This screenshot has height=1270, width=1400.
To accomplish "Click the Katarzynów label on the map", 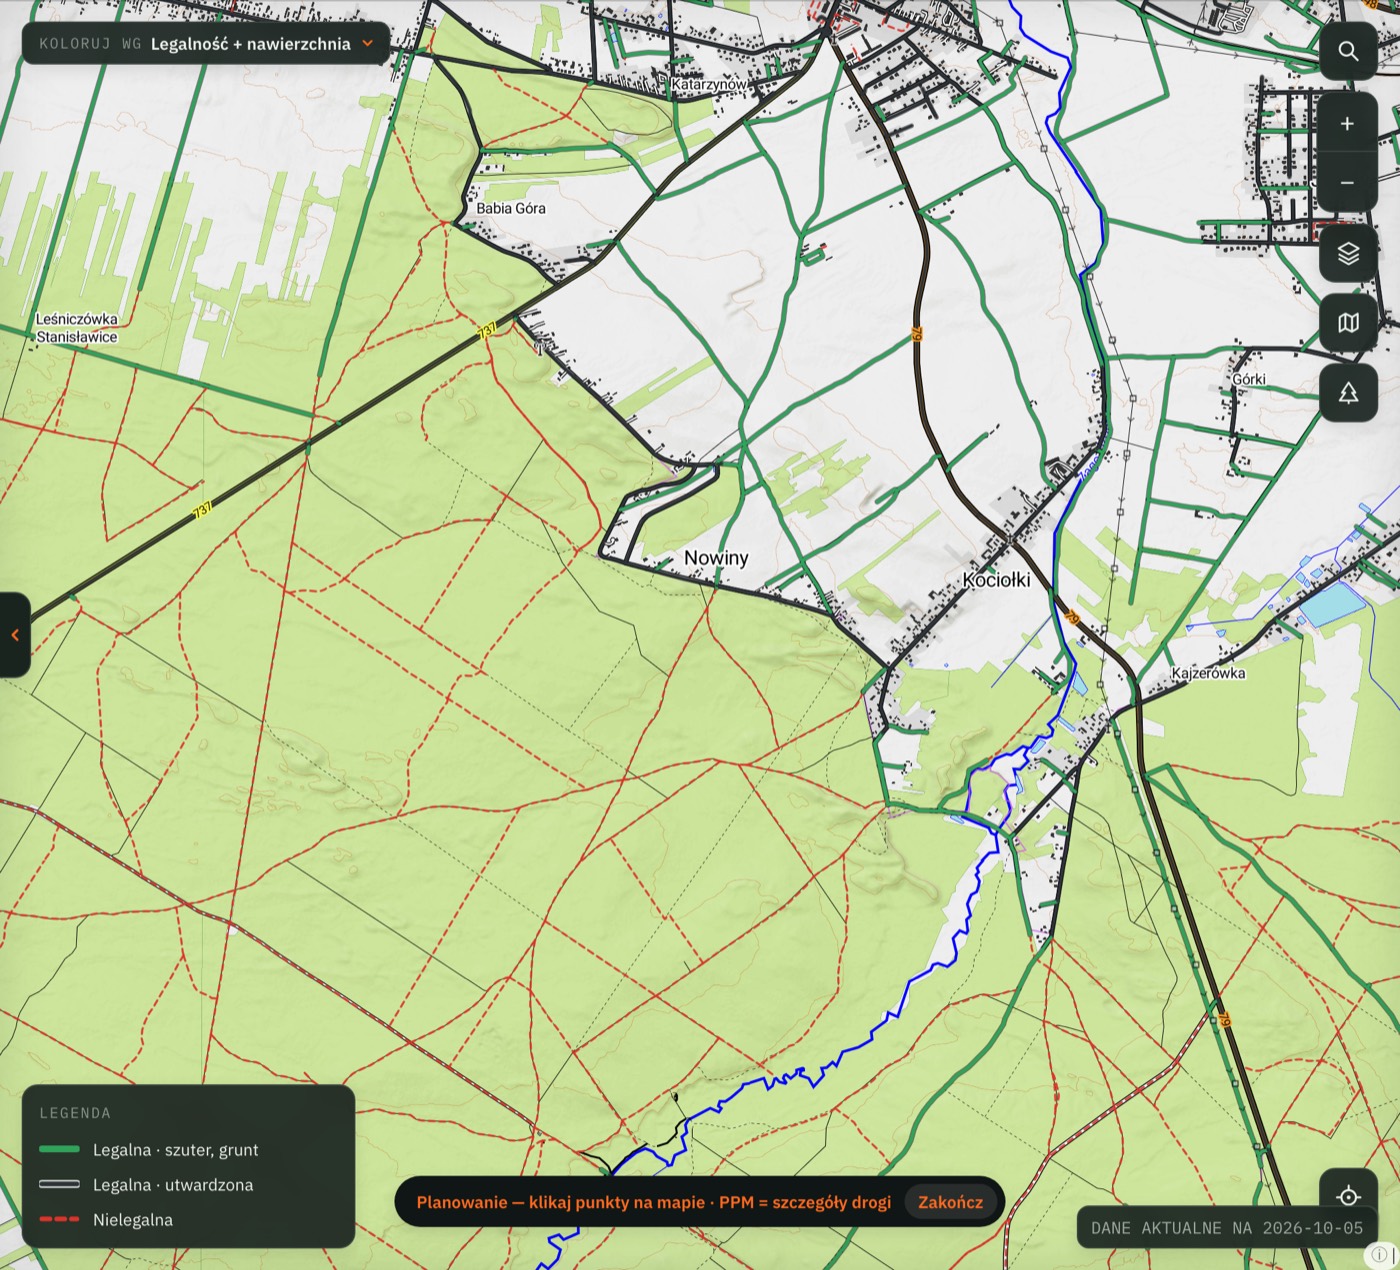I will point(709,85).
